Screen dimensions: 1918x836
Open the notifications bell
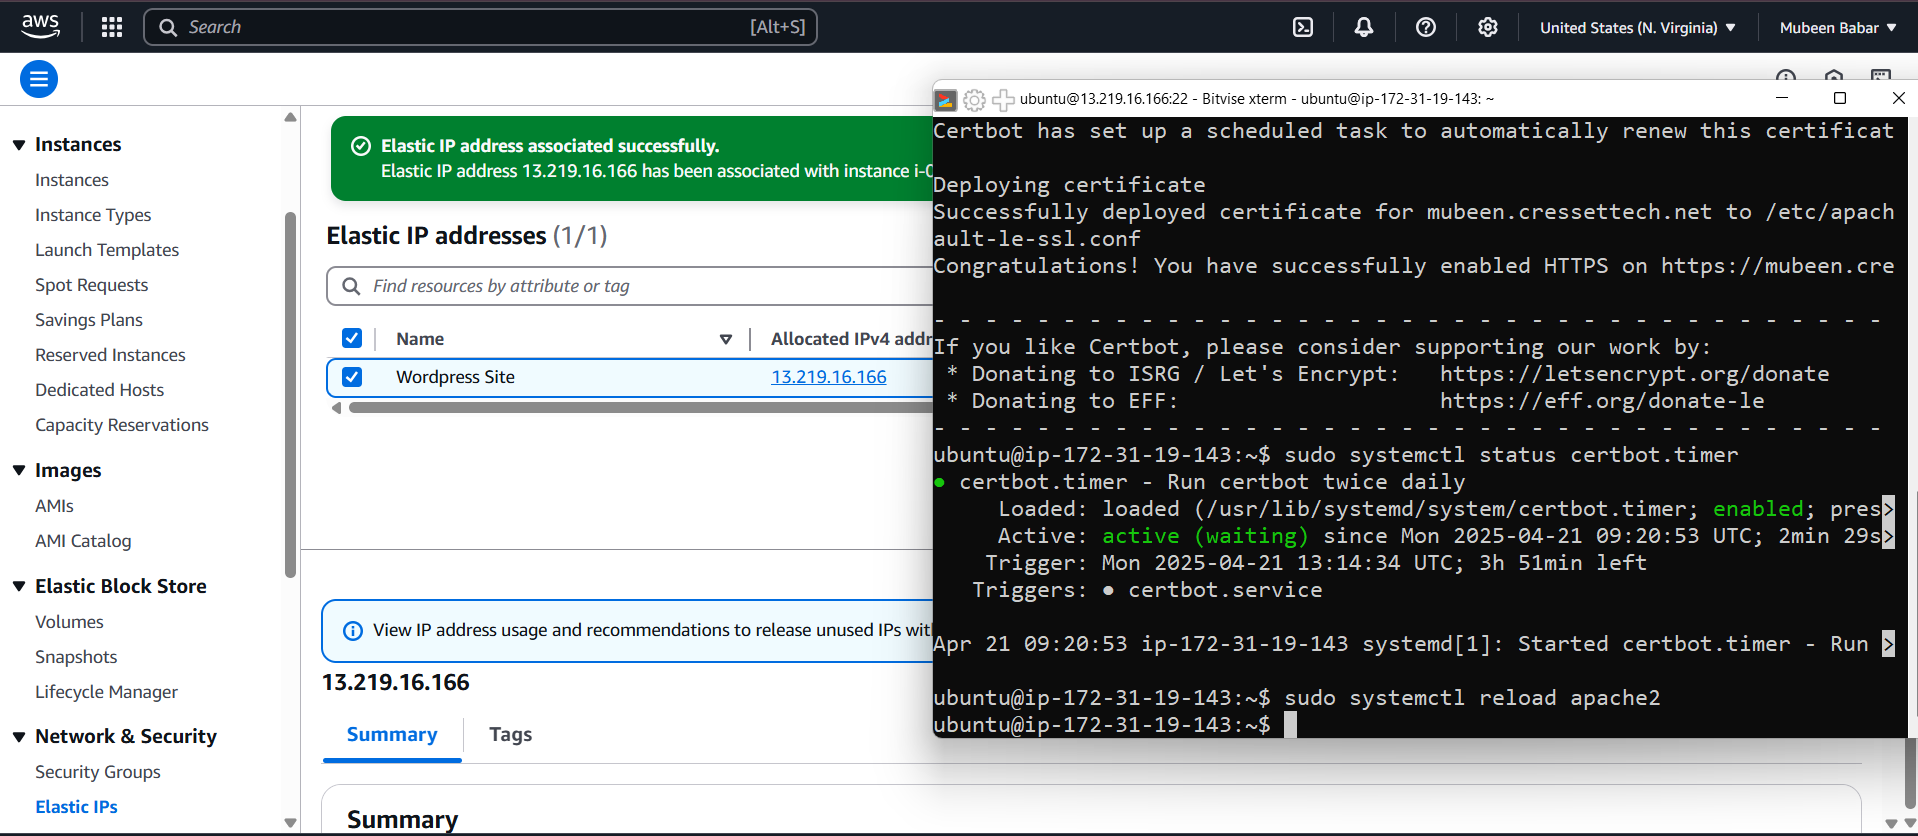(x=1364, y=27)
